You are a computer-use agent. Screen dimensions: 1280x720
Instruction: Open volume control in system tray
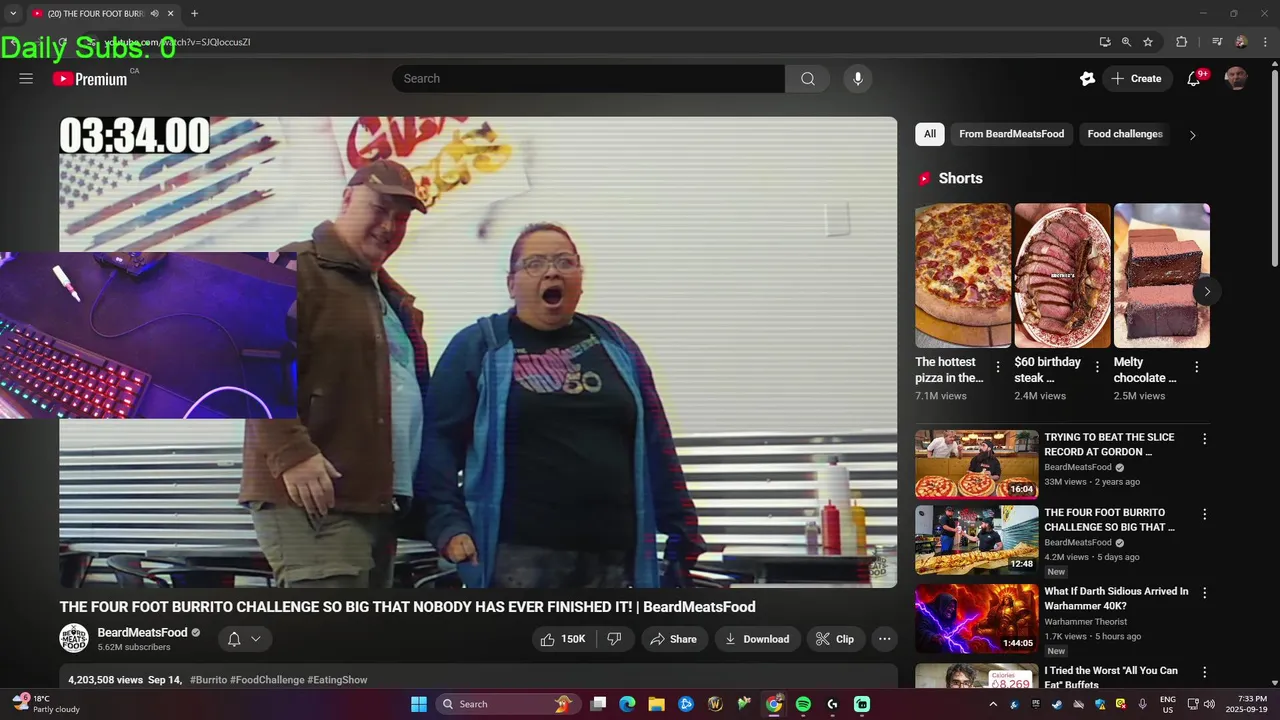[x=1208, y=705]
